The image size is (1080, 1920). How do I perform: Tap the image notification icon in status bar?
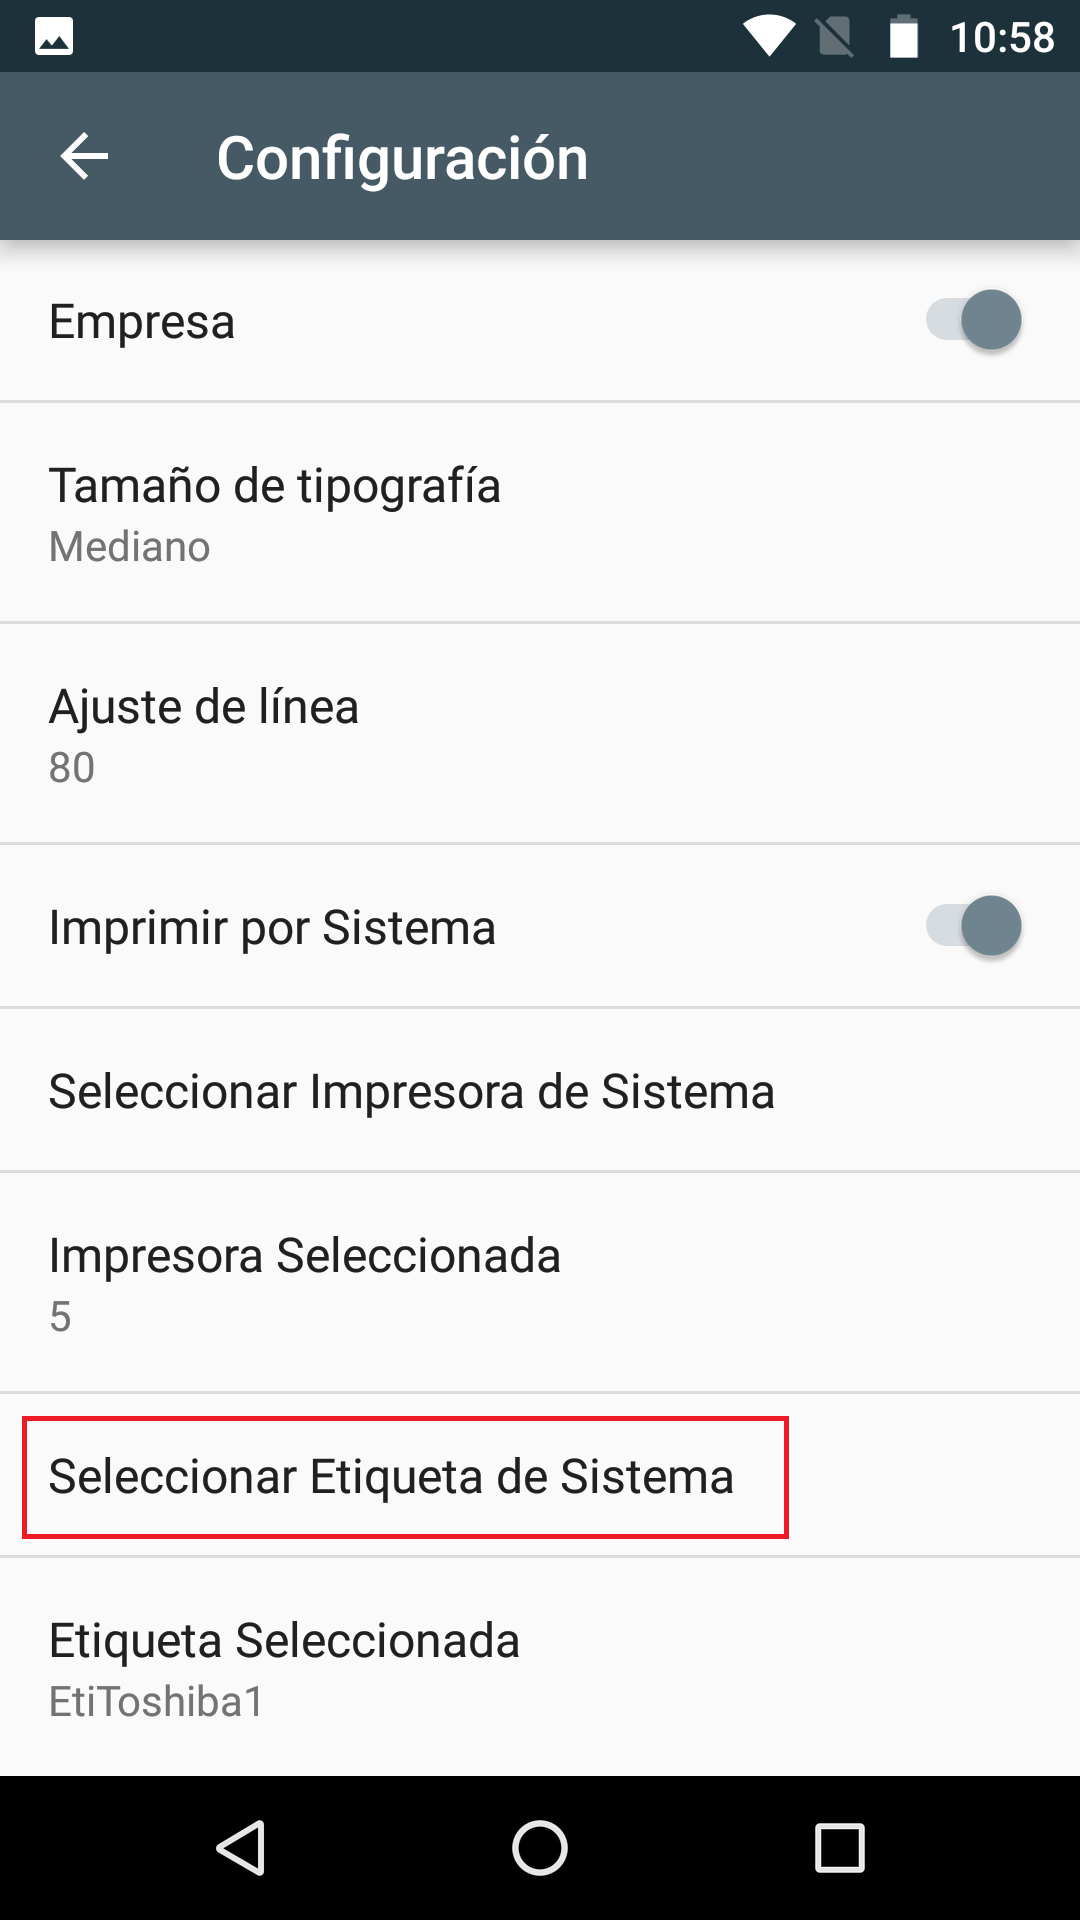54,37
